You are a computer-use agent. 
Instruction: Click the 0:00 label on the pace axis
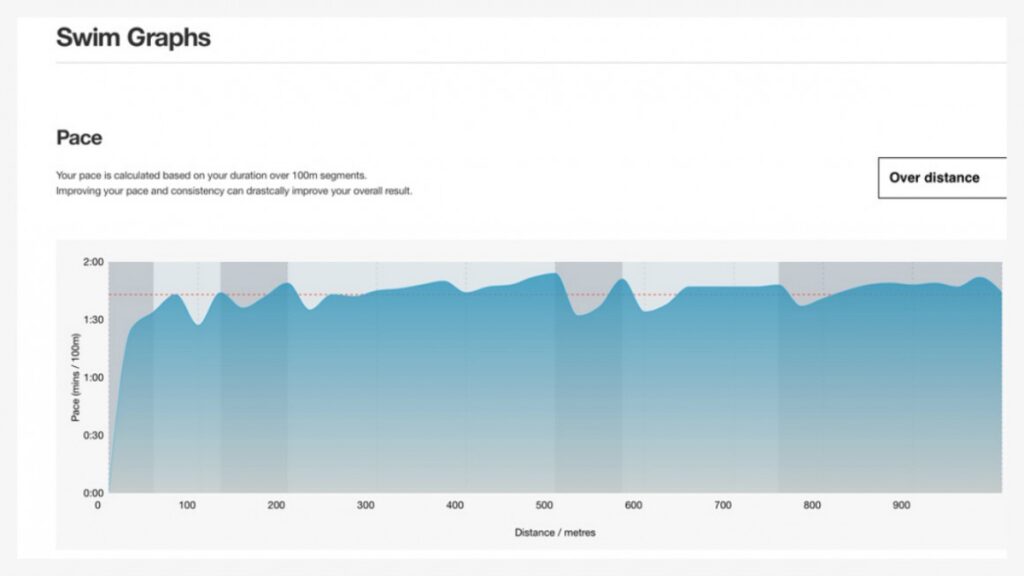pyautogui.click(x=94, y=490)
